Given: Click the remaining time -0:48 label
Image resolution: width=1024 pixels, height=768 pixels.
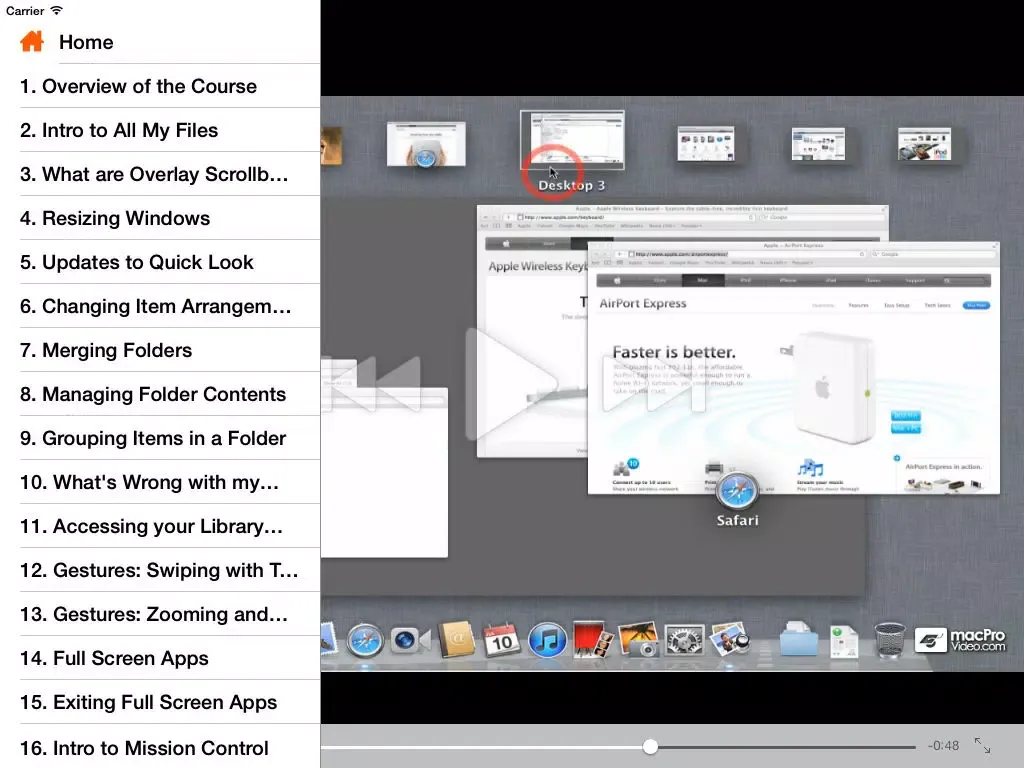Looking at the screenshot, I should (x=943, y=746).
